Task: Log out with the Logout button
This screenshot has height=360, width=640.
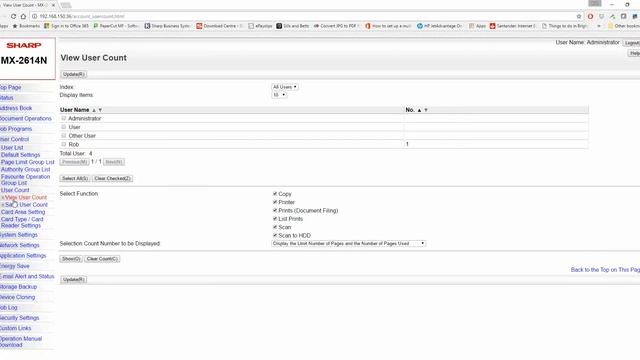Action: 632,43
